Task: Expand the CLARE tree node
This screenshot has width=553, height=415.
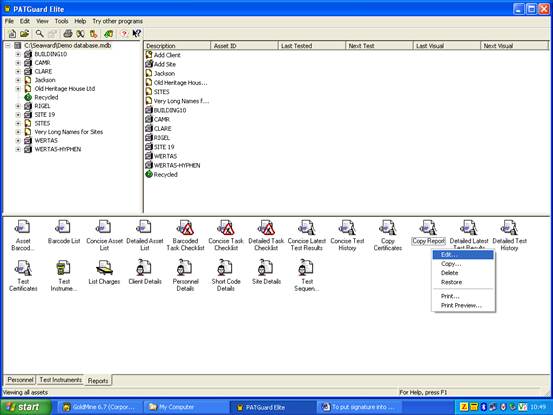Action: pos(18,72)
